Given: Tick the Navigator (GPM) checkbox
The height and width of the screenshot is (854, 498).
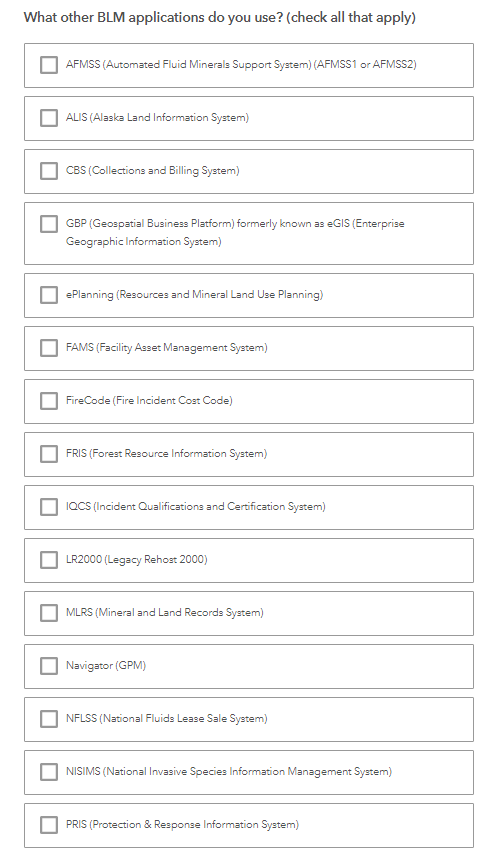Looking at the screenshot, I should click(x=48, y=666).
